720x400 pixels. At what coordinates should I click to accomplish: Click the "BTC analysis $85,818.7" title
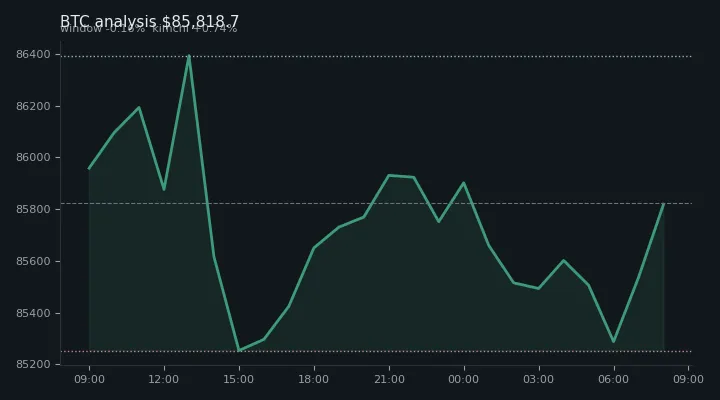pos(149,21)
